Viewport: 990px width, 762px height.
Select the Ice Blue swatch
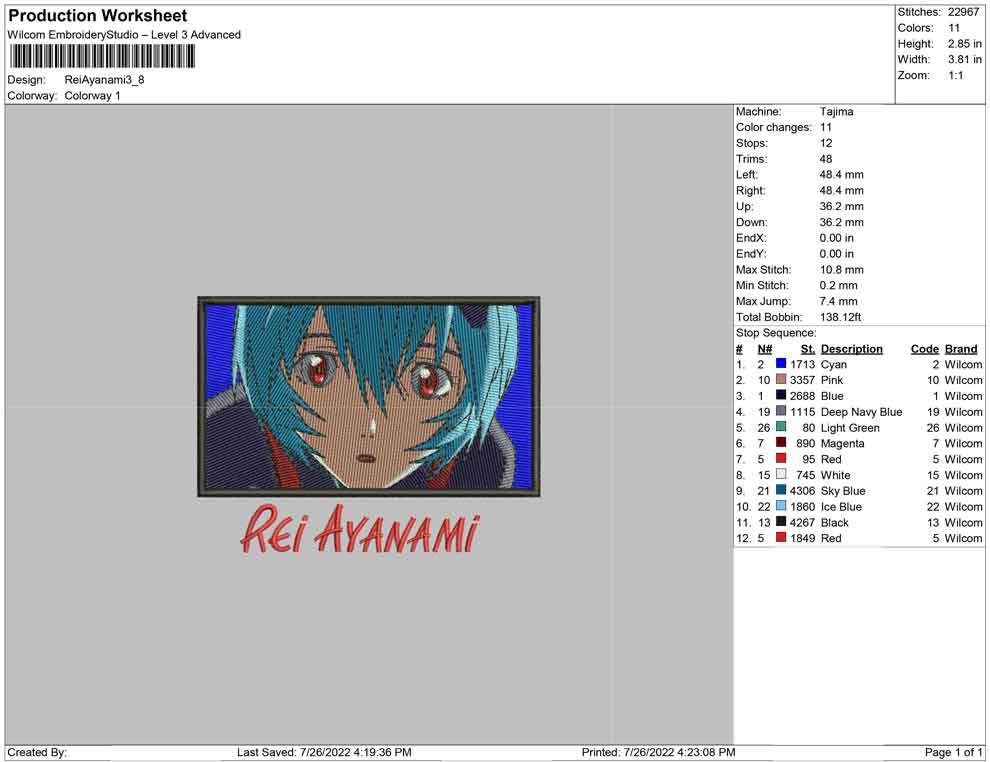781,507
